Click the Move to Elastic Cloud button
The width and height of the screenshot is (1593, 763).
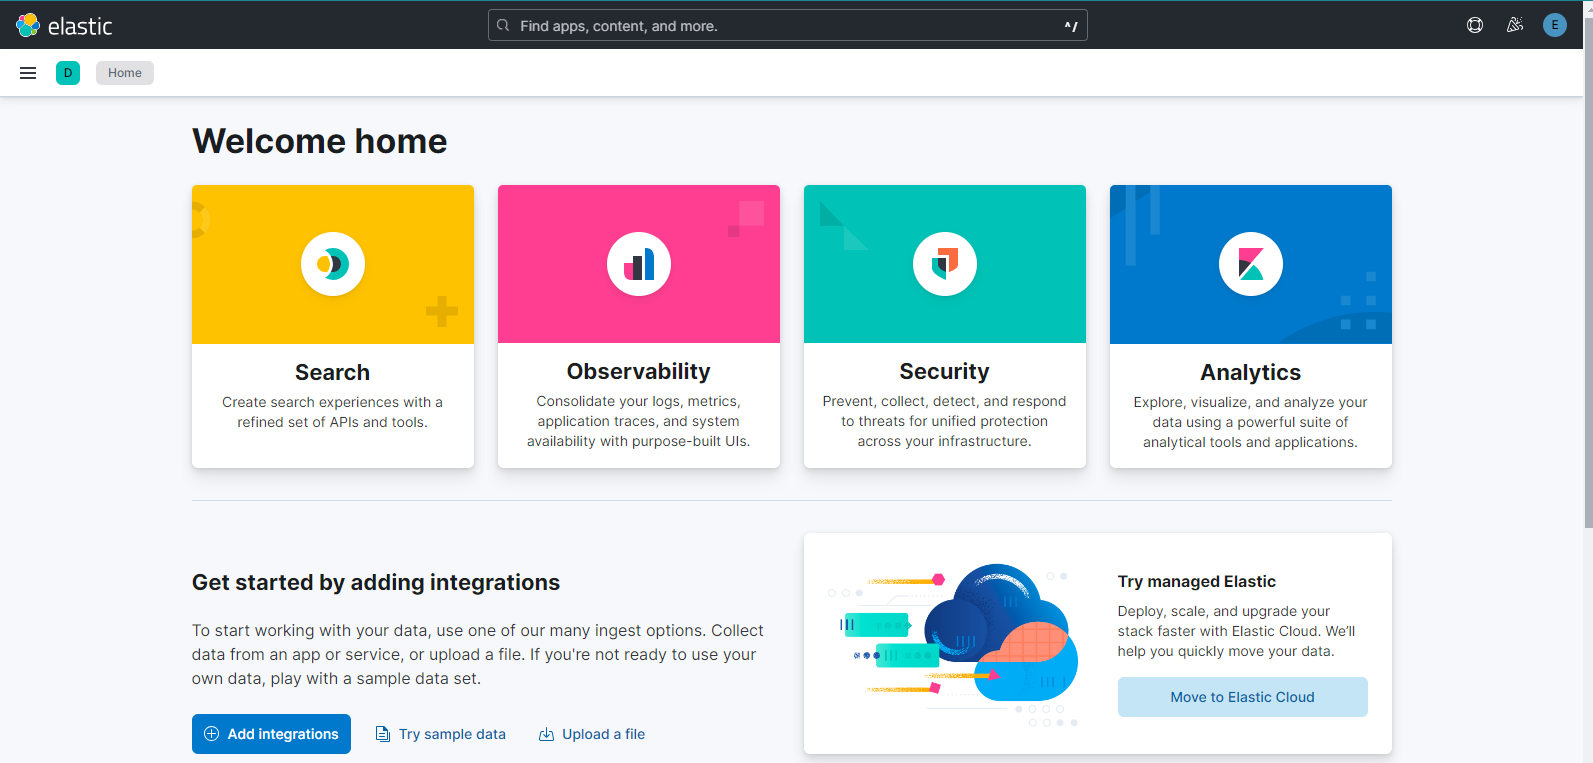point(1242,697)
